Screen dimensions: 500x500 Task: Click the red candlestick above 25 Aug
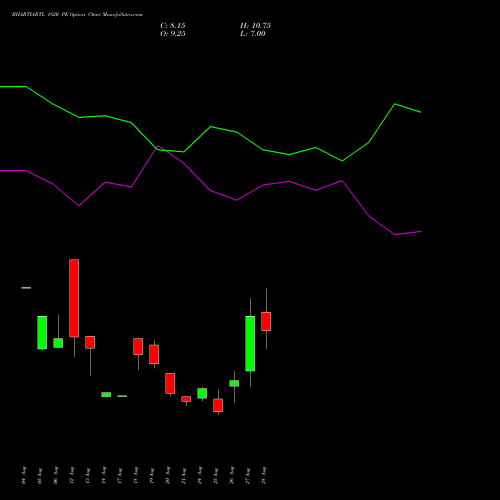tap(218, 405)
